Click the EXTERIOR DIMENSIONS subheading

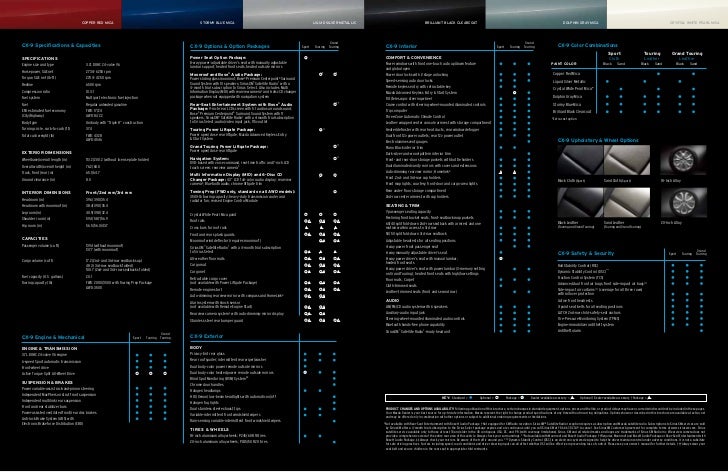[46, 152]
